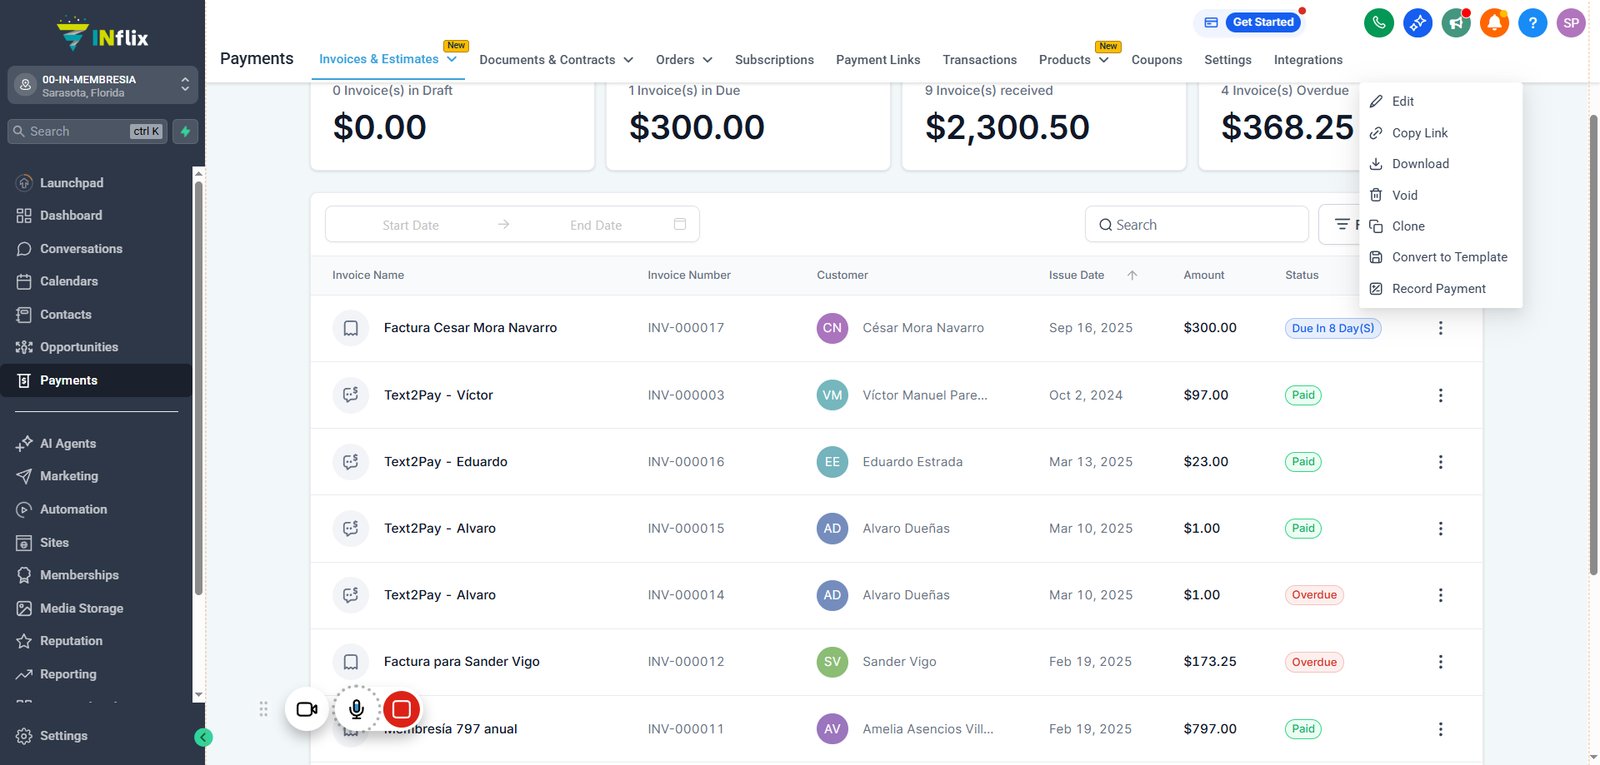Image resolution: width=1600 pixels, height=765 pixels.
Task: Click the sparkle AI assistant icon in header
Action: click(x=1417, y=23)
